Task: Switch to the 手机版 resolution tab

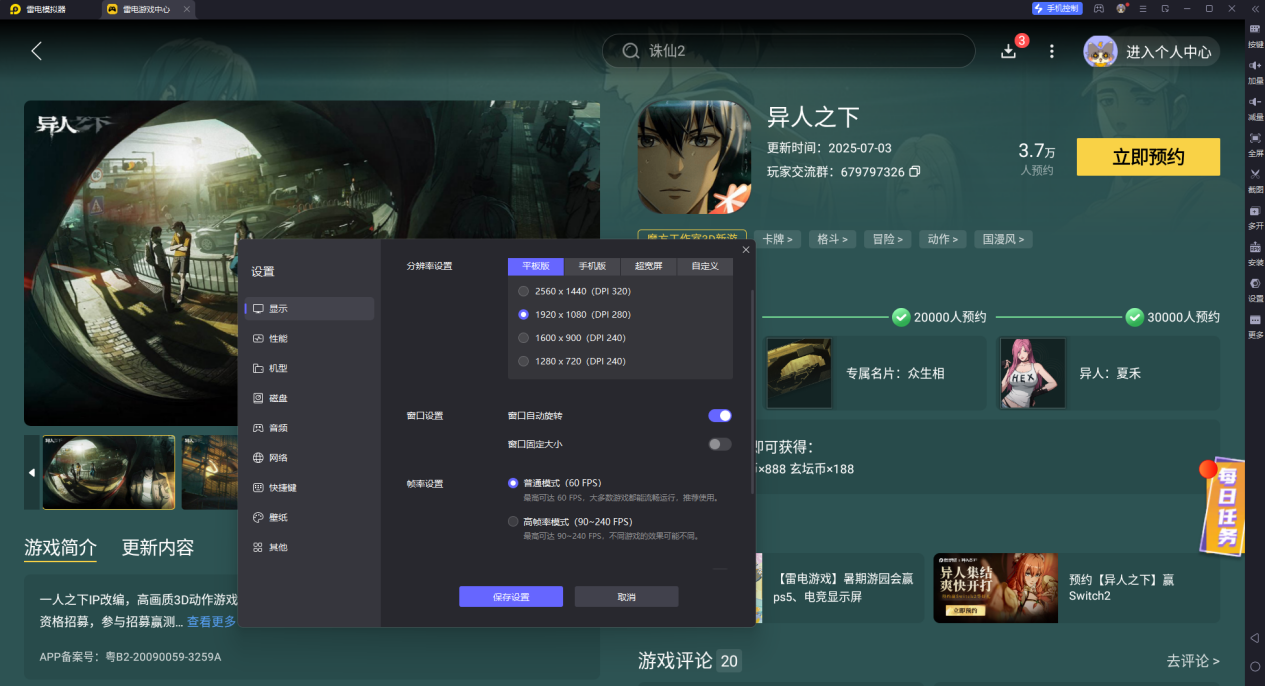Action: pos(592,266)
